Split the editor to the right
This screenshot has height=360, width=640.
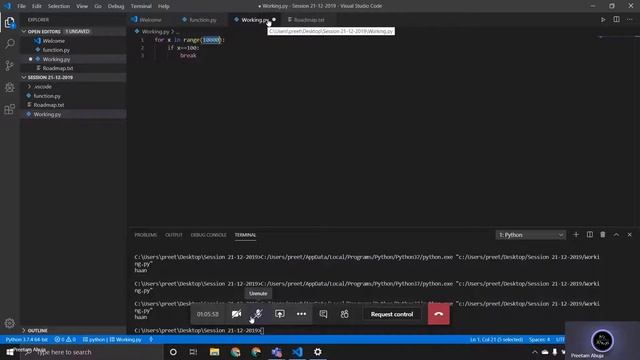(616, 20)
